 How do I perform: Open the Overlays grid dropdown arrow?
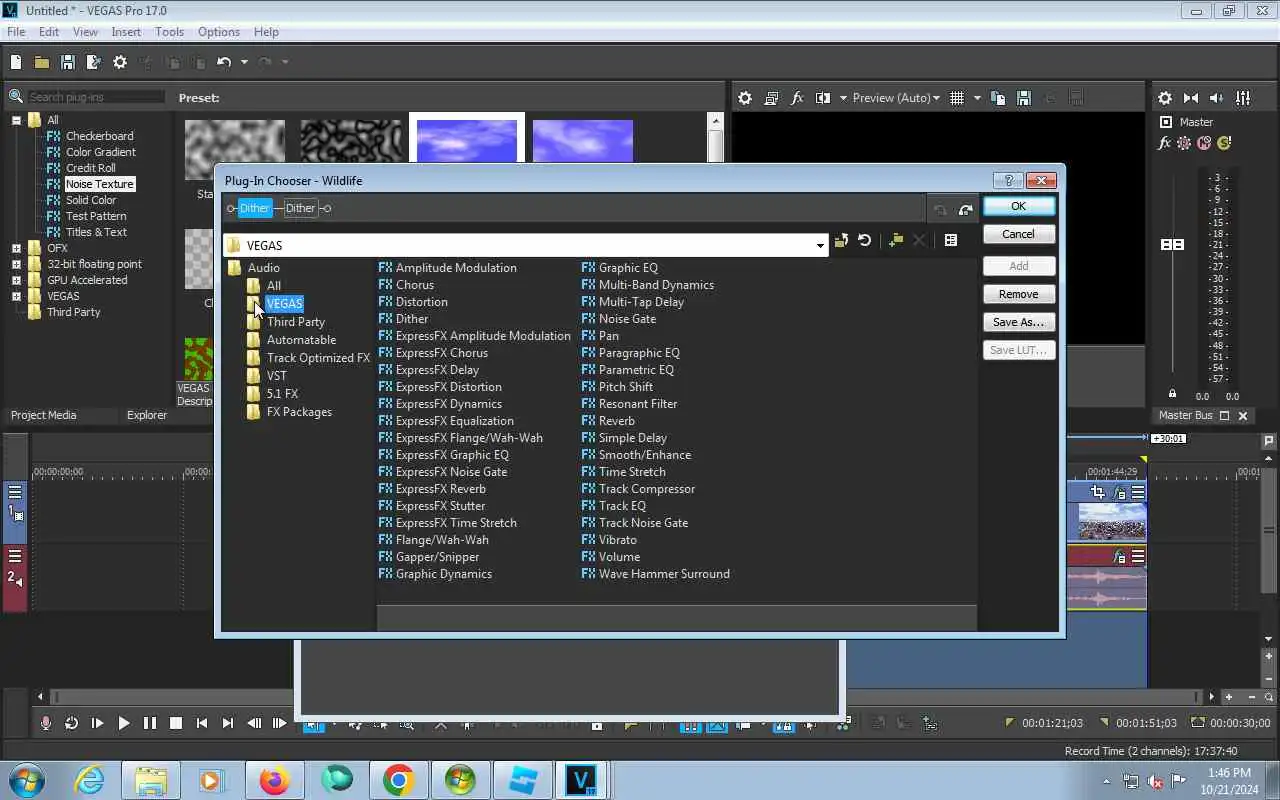point(977,98)
